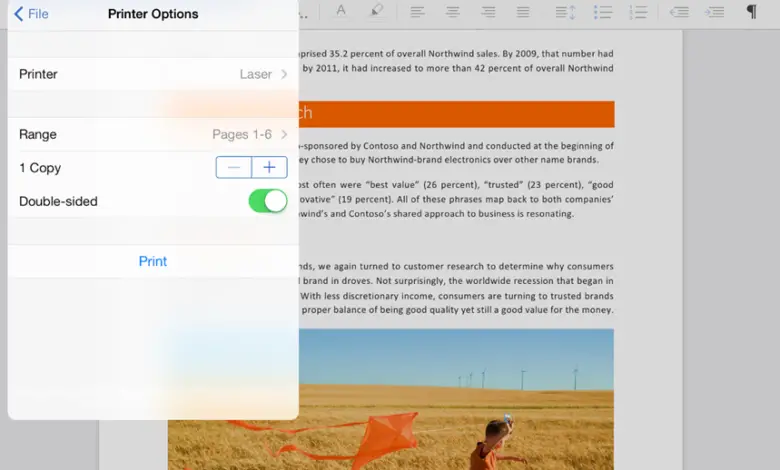Click the orange heading banner in document
Image resolution: width=780 pixels, height=470 pixels.
[456, 114]
